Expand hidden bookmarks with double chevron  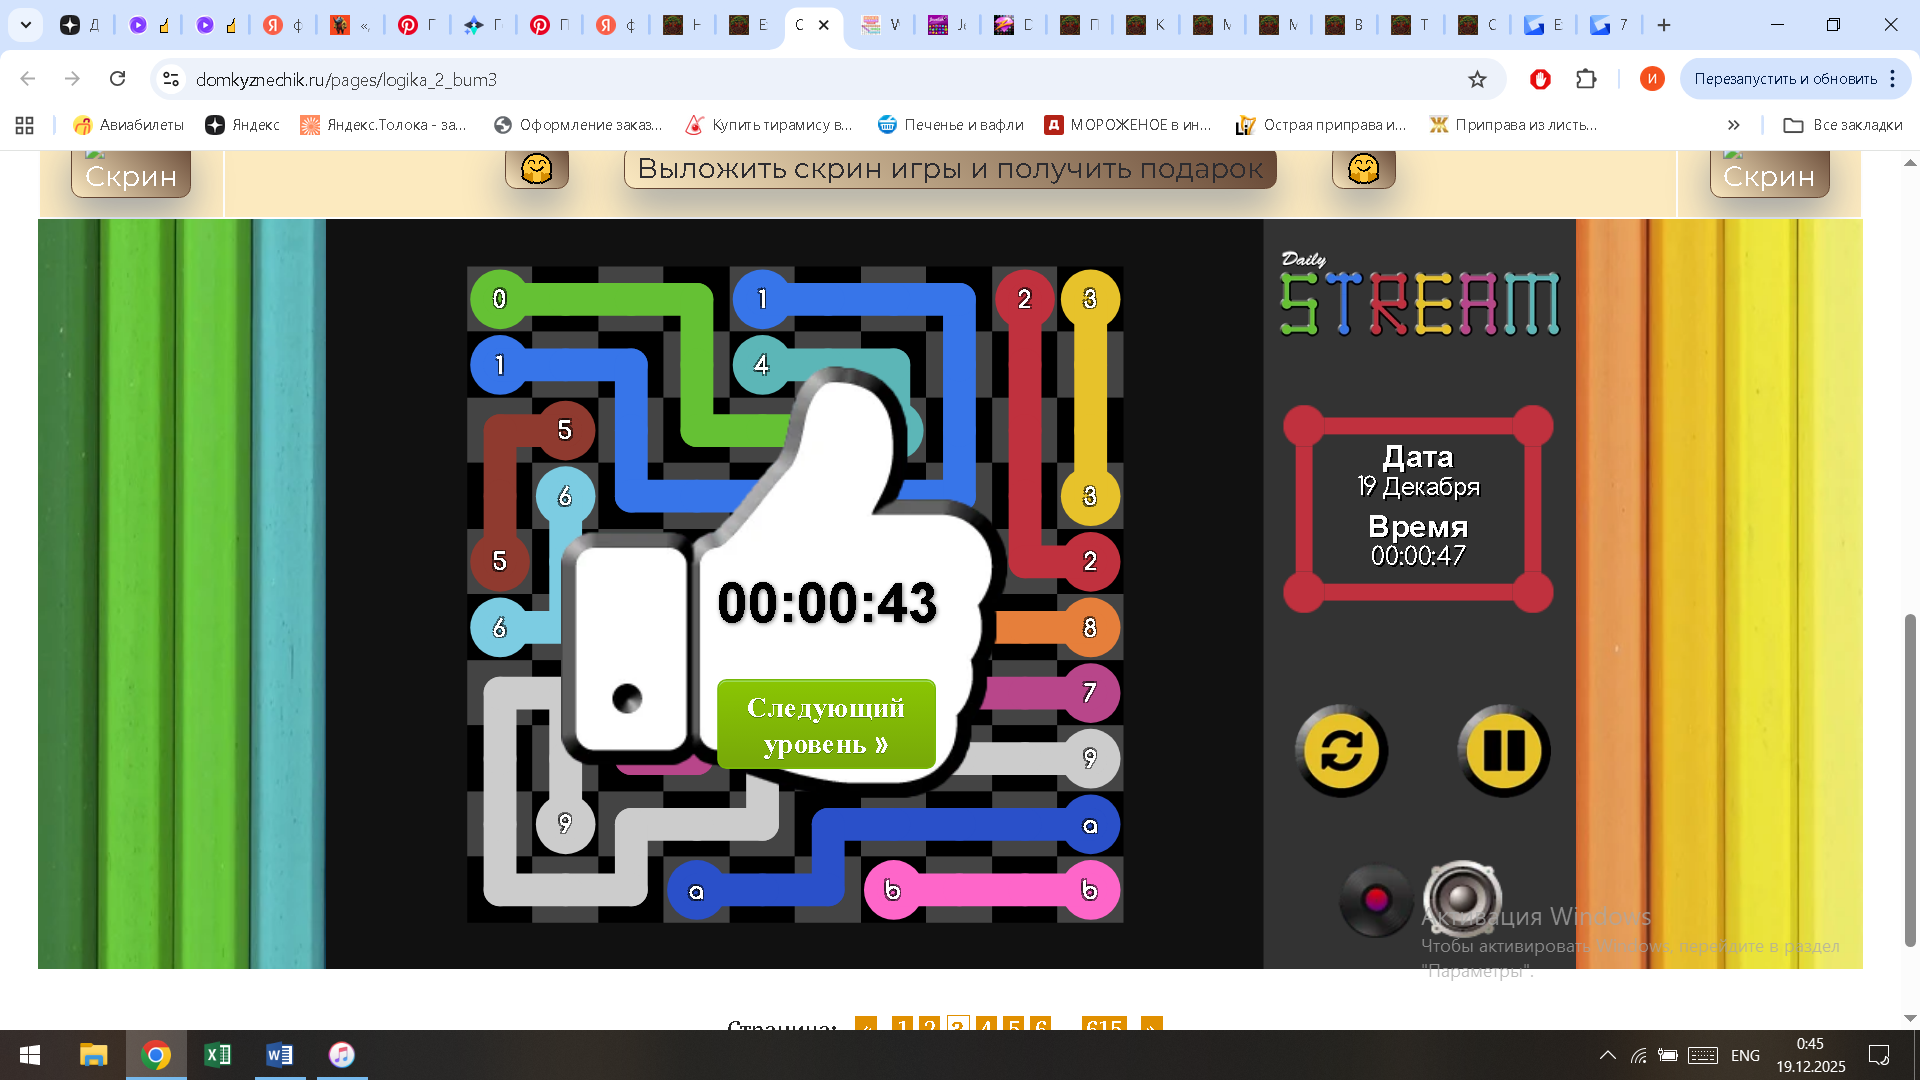(x=1733, y=125)
